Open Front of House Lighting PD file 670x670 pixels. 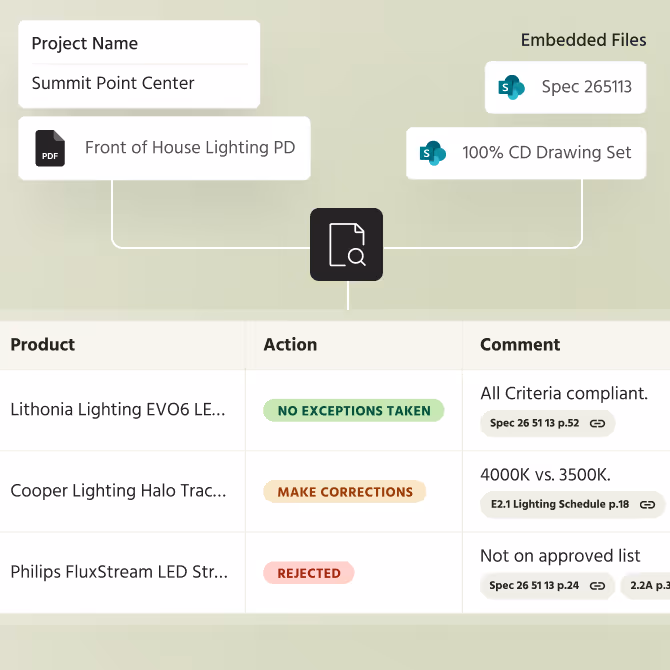pos(165,148)
